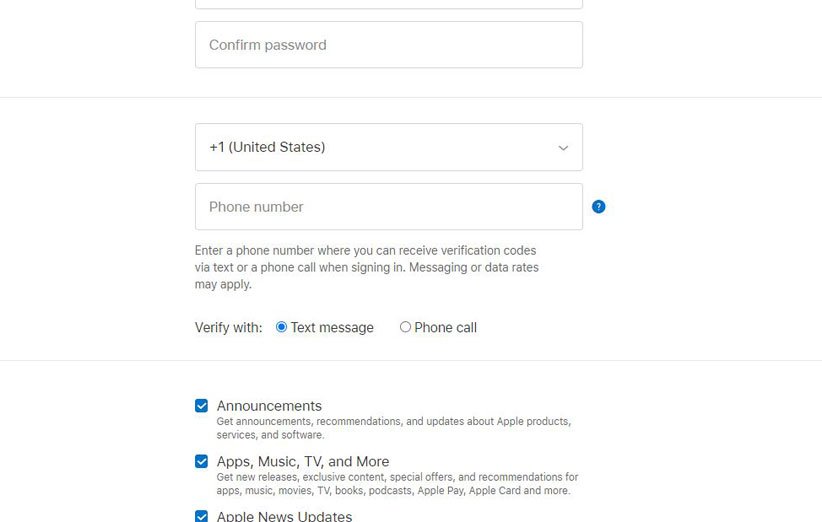Click the blue help icon beside Phone number
Image resolution: width=822 pixels, height=522 pixels.
(599, 207)
